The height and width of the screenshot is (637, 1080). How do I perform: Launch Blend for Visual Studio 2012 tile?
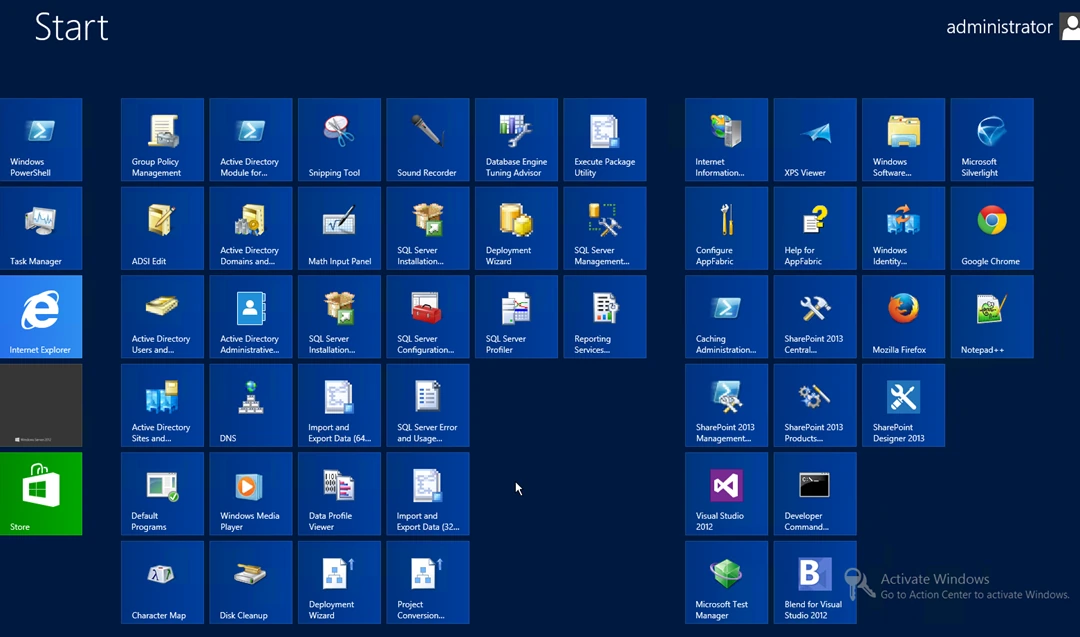(815, 582)
